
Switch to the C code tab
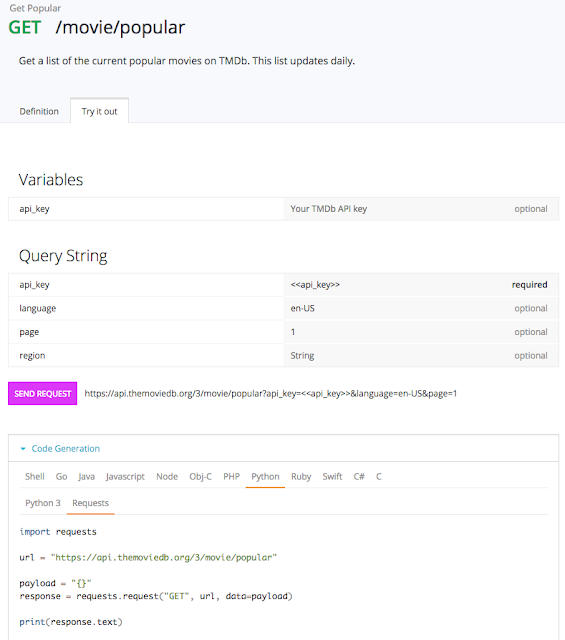[x=379, y=476]
